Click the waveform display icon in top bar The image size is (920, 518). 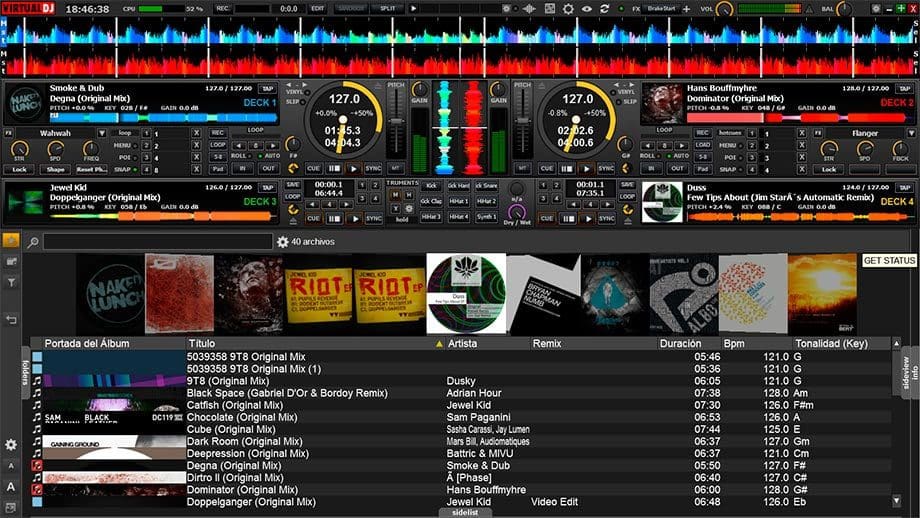529,9
